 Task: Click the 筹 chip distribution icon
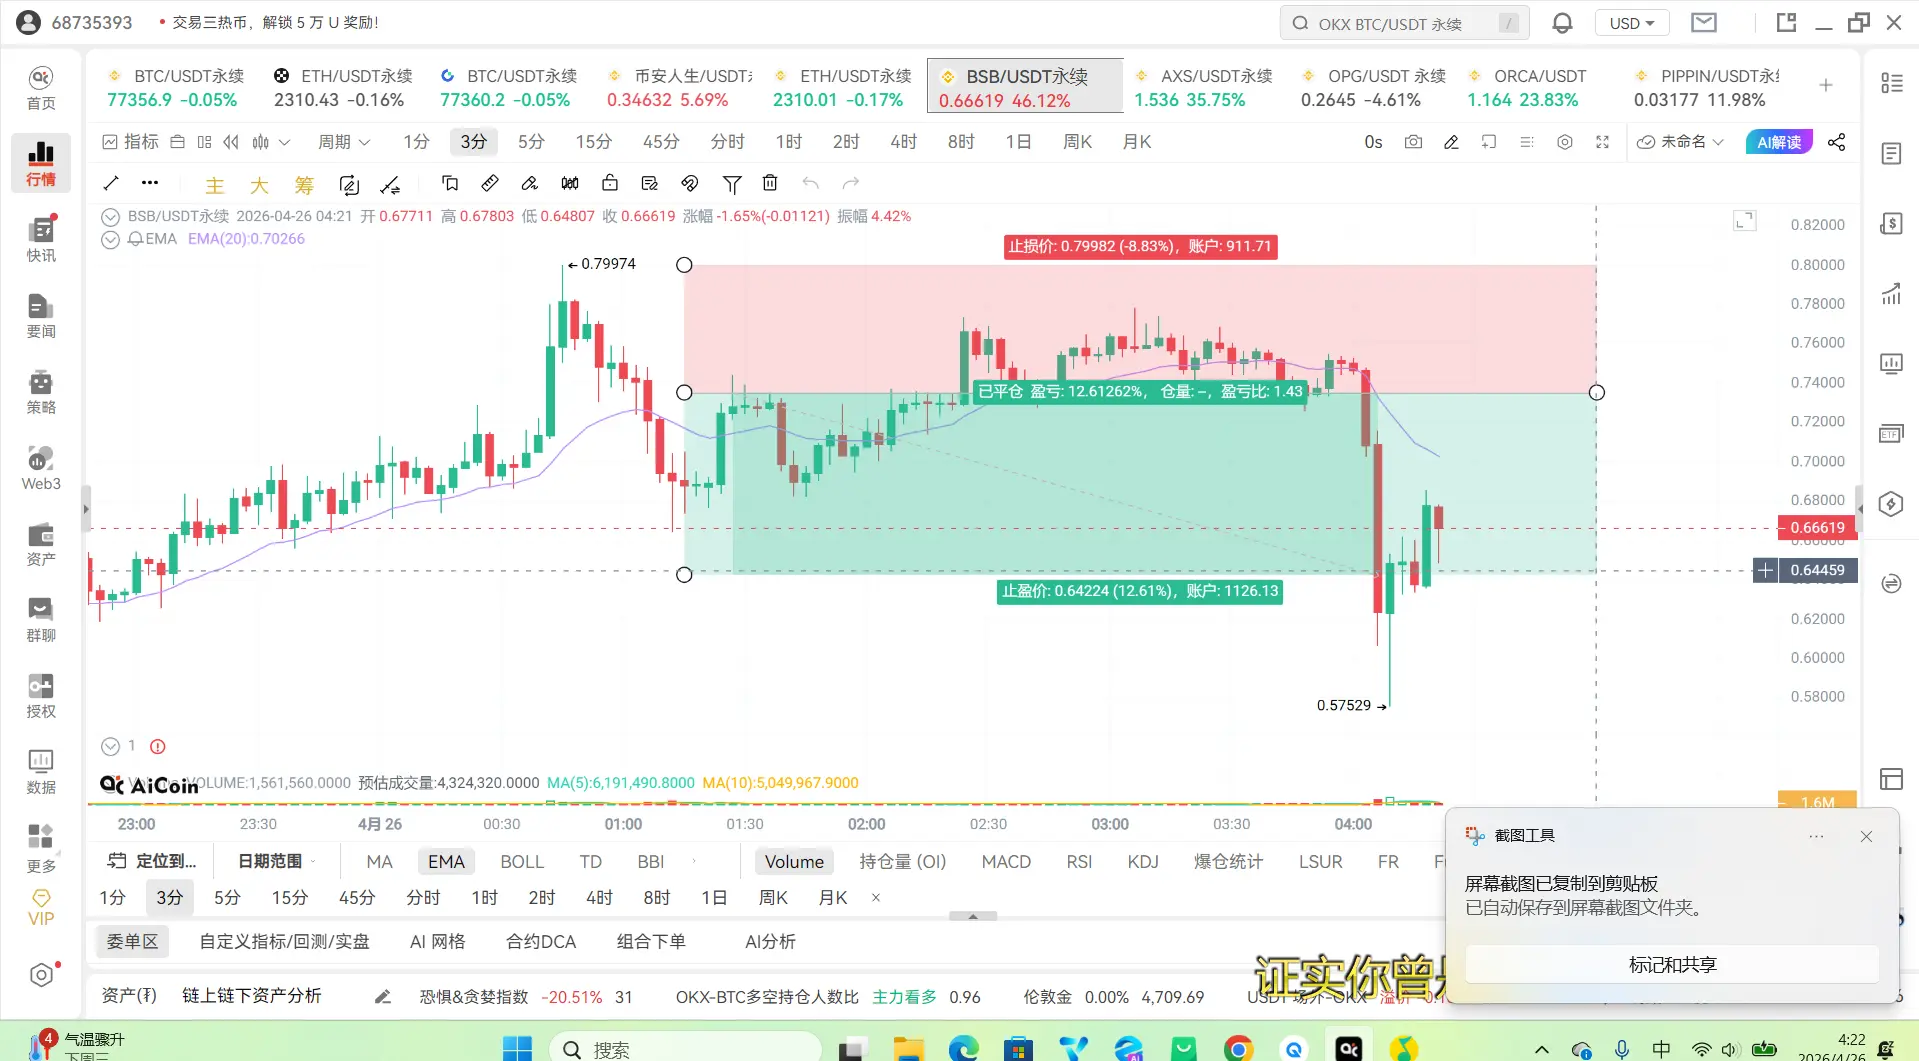pyautogui.click(x=304, y=185)
